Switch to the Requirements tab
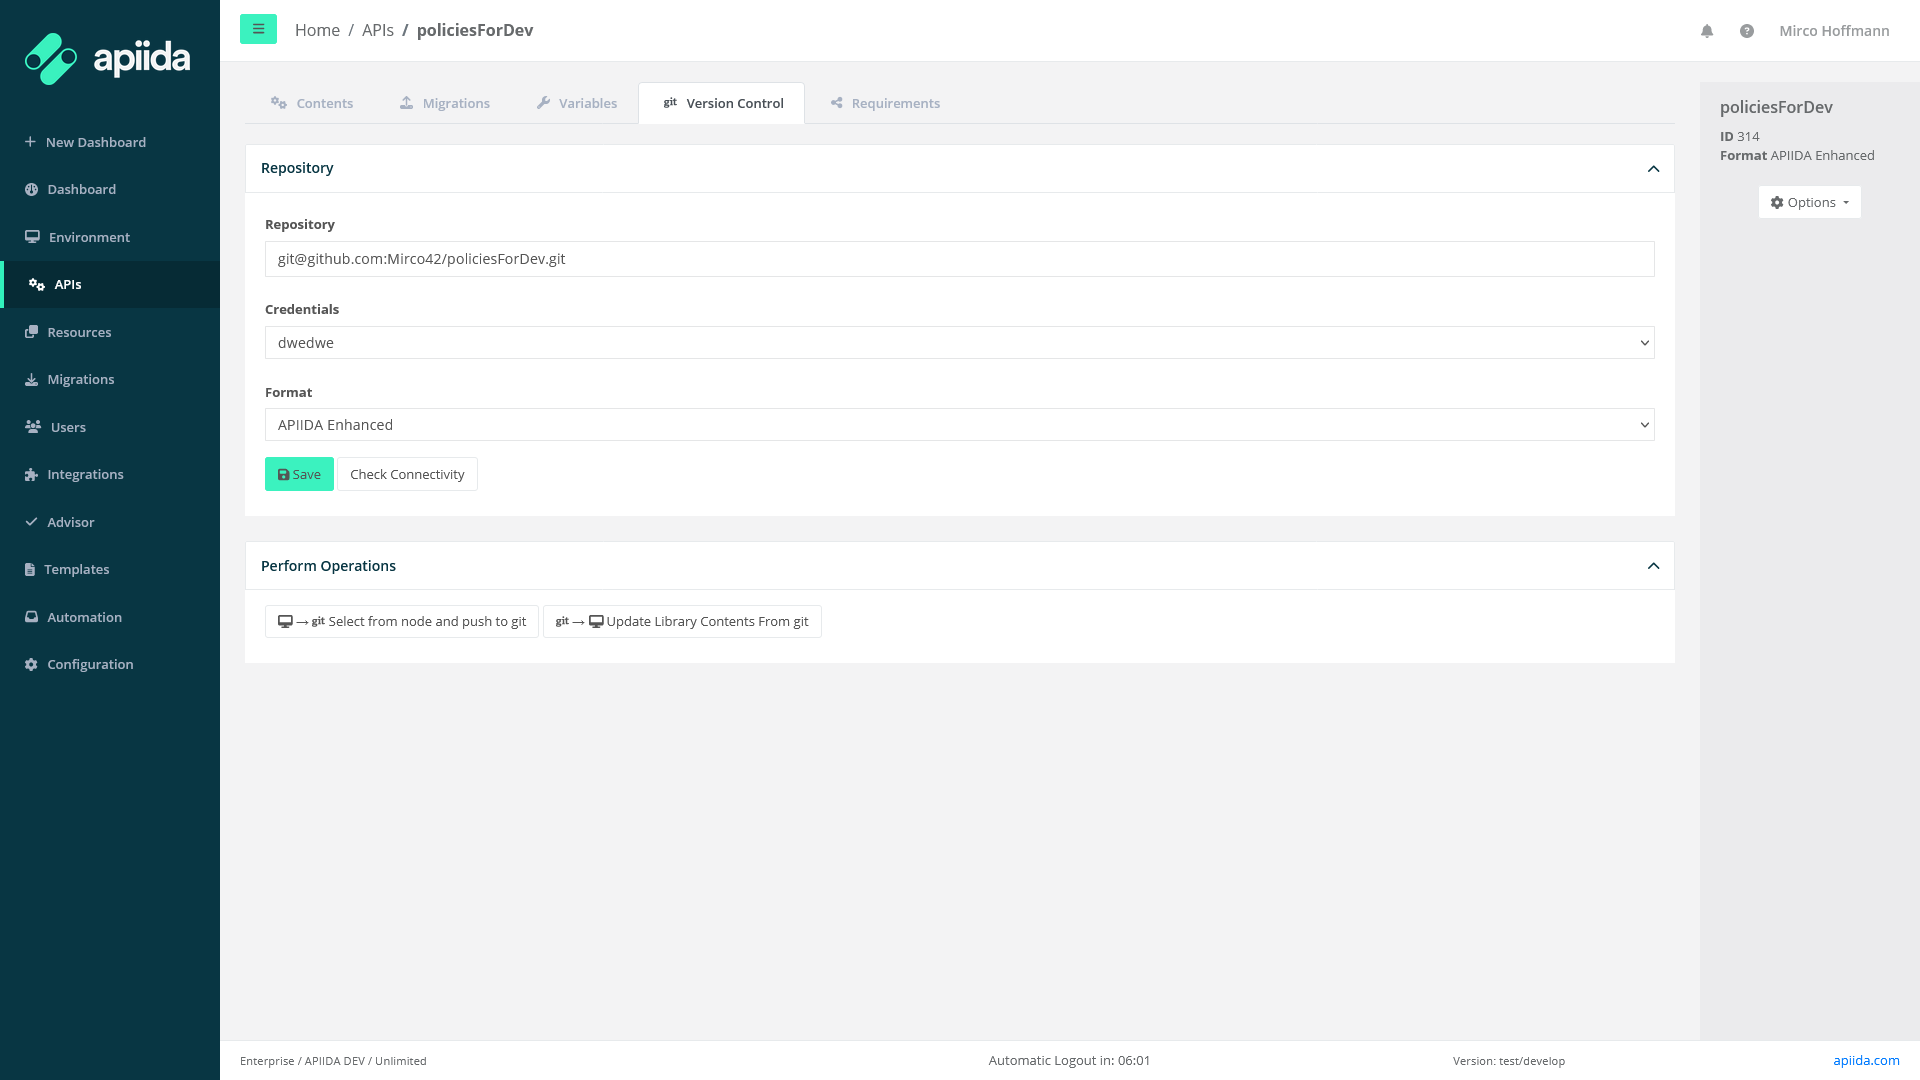Screen dimensions: 1920x1080 point(885,103)
